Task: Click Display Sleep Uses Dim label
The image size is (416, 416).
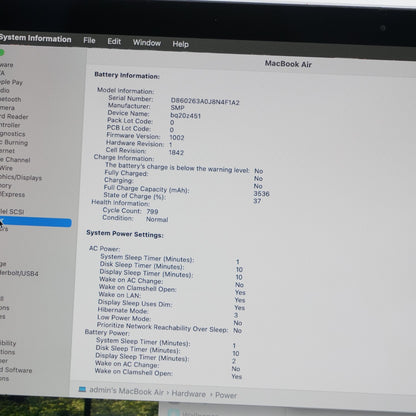Action: pyautogui.click(x=135, y=303)
